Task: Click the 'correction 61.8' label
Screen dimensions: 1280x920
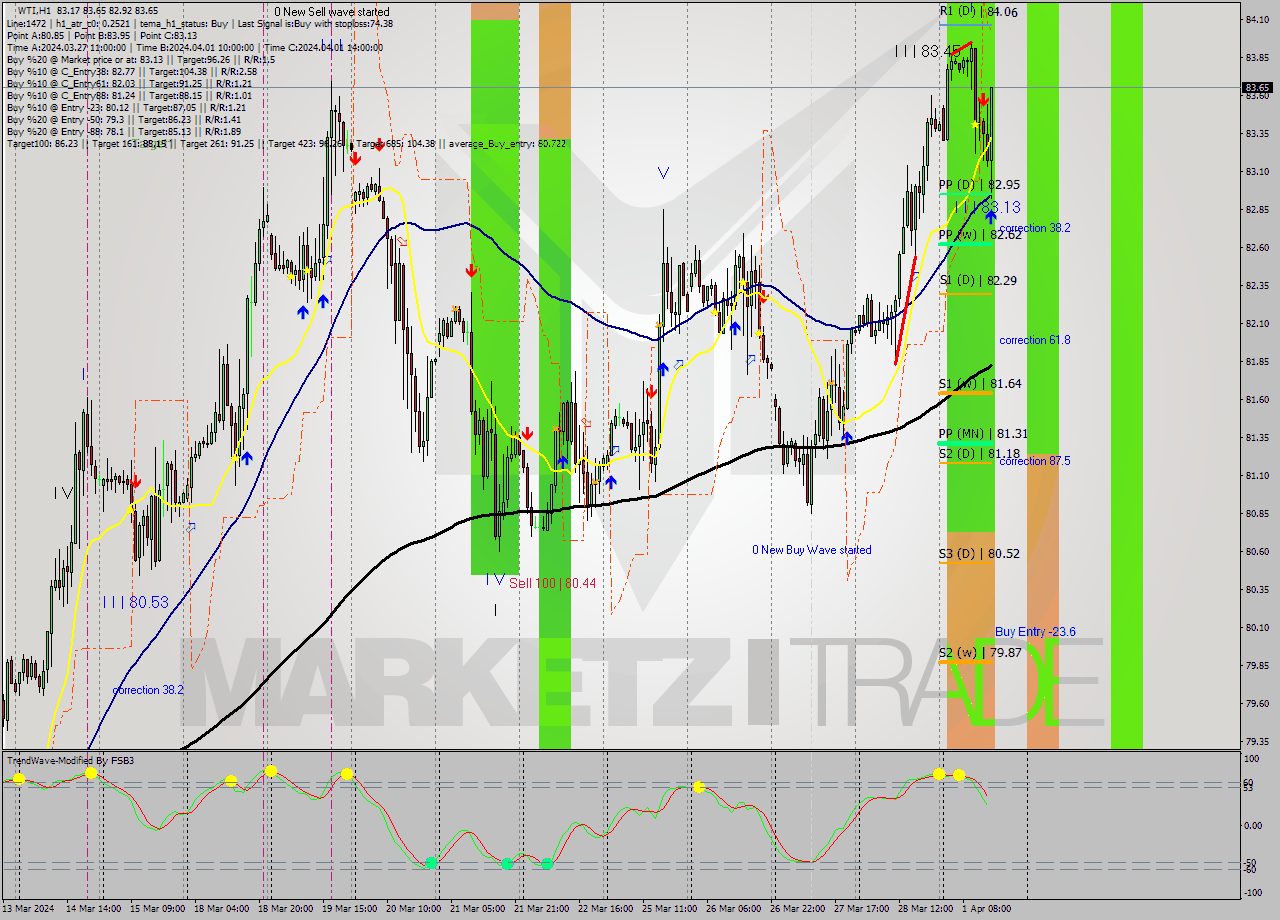Action: (1034, 340)
